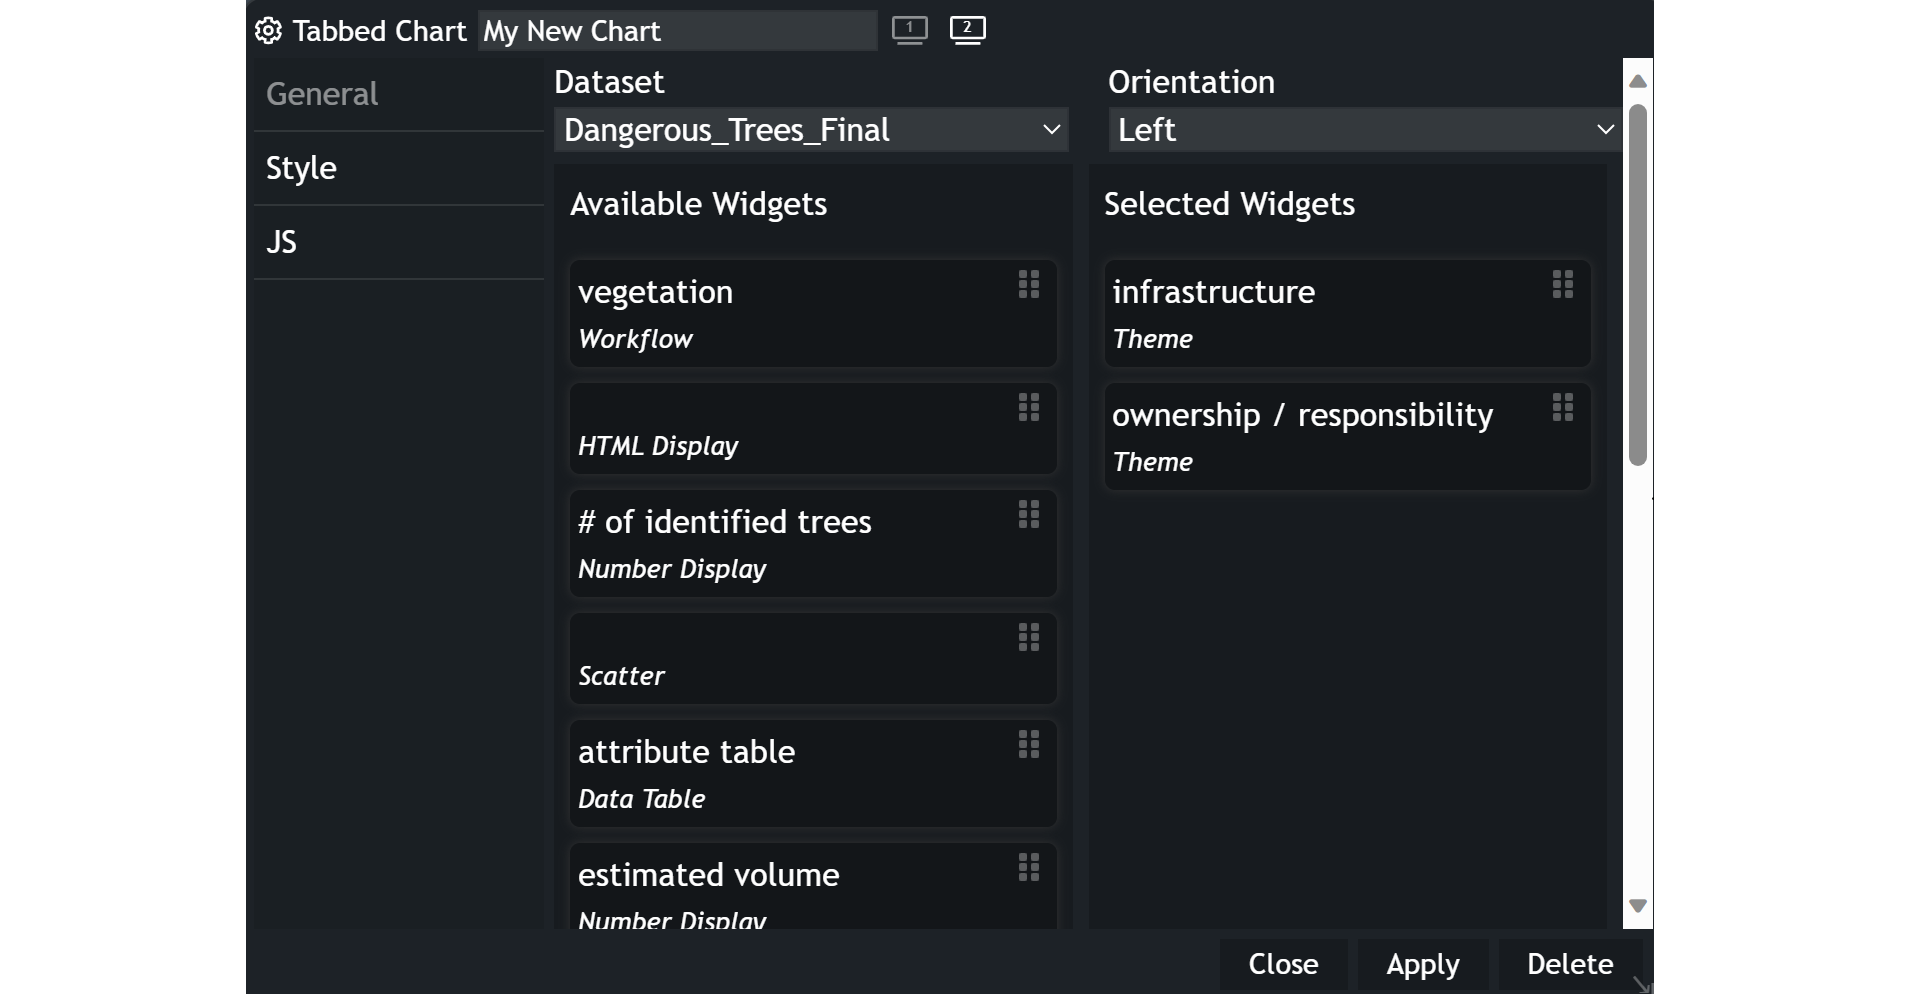The height and width of the screenshot is (994, 1907).
Task: Grab the drag handle on vegetation widget
Action: [x=1029, y=285]
